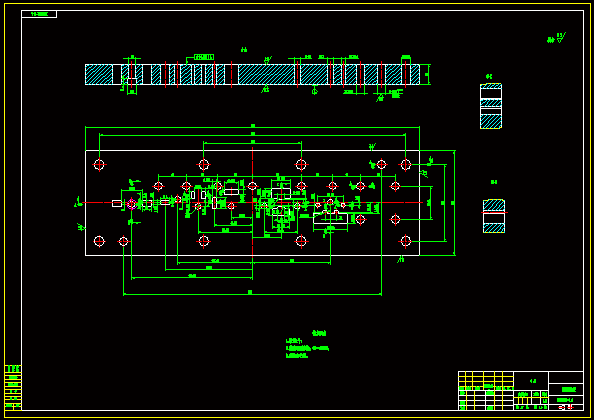
Task: Select the top-left corner hole of the plate
Action: click(x=99, y=165)
